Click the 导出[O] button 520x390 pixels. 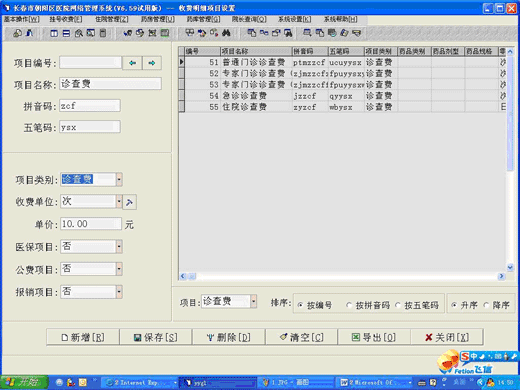(x=374, y=337)
